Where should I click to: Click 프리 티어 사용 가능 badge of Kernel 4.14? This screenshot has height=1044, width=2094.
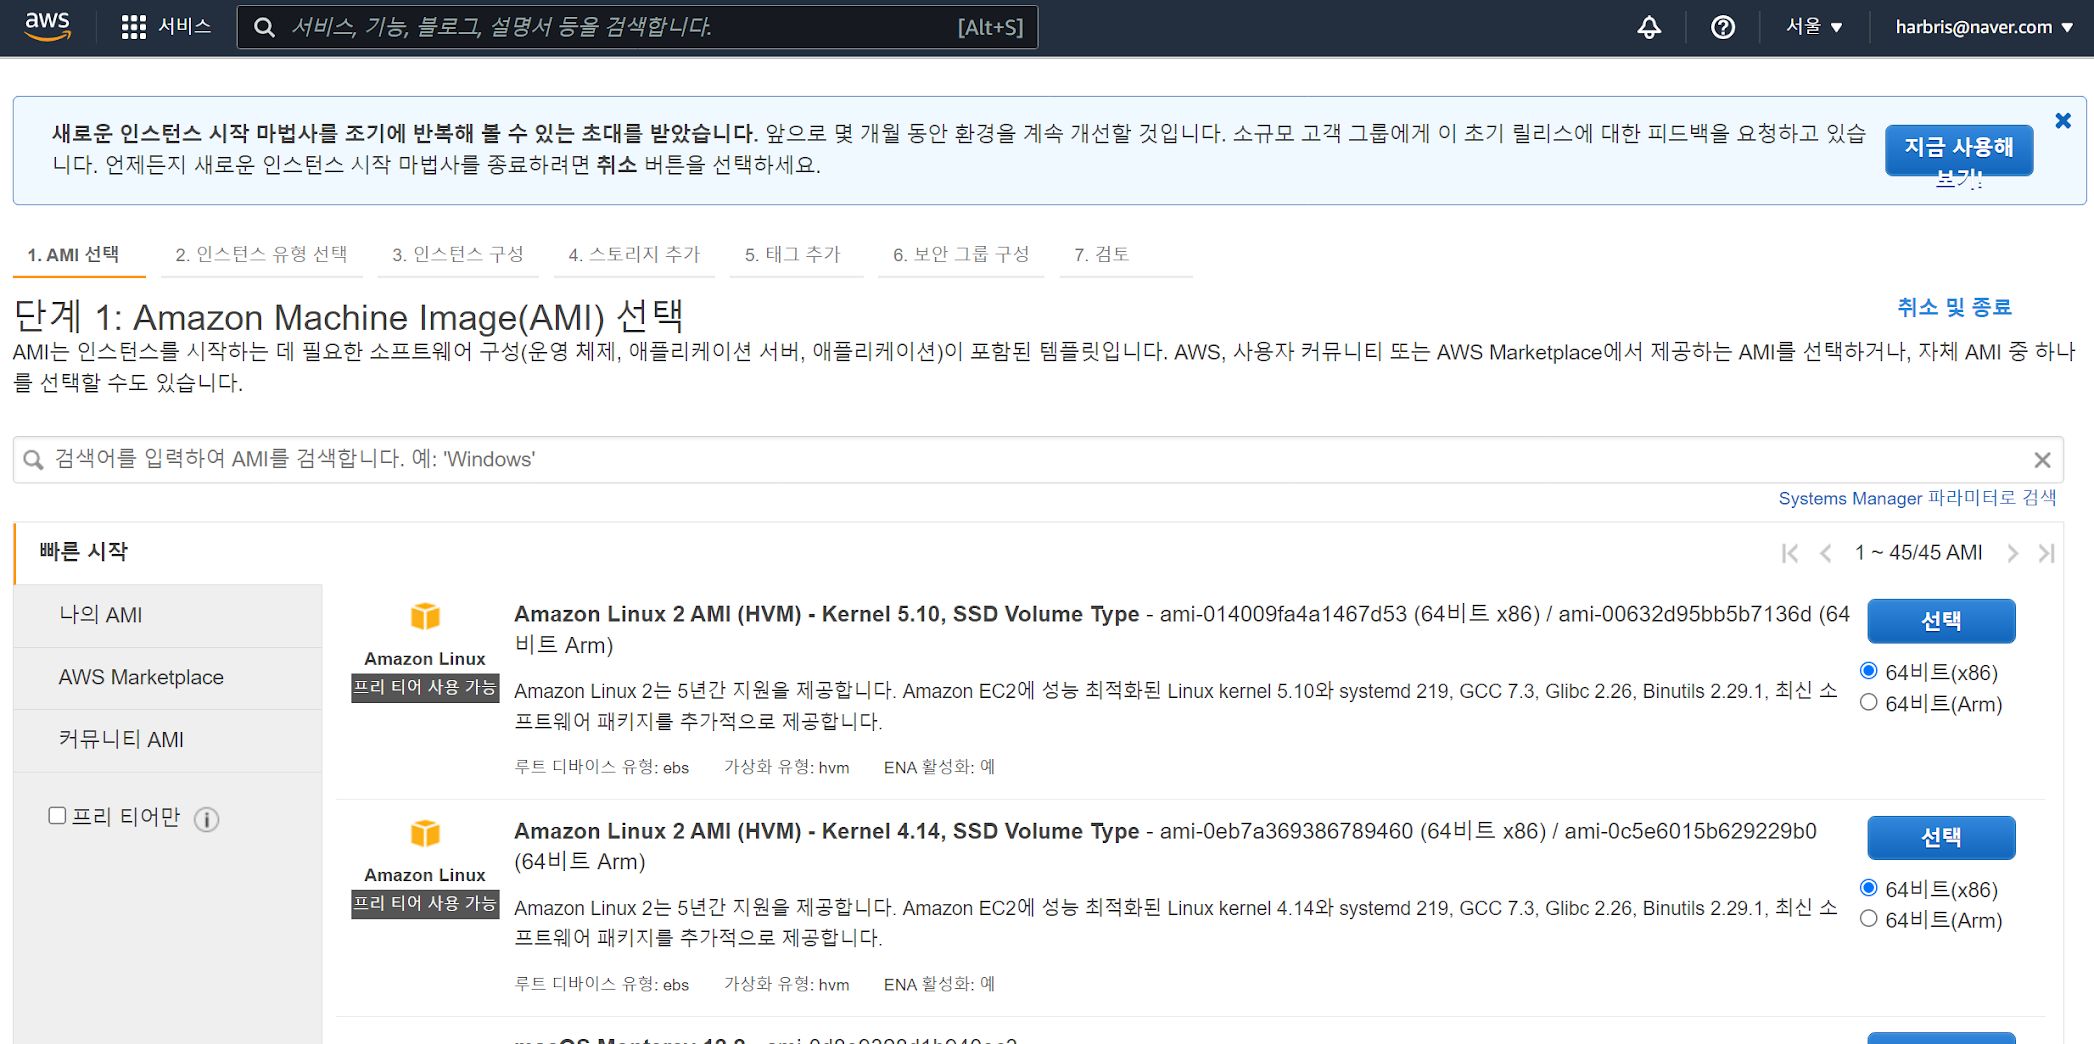(x=425, y=904)
